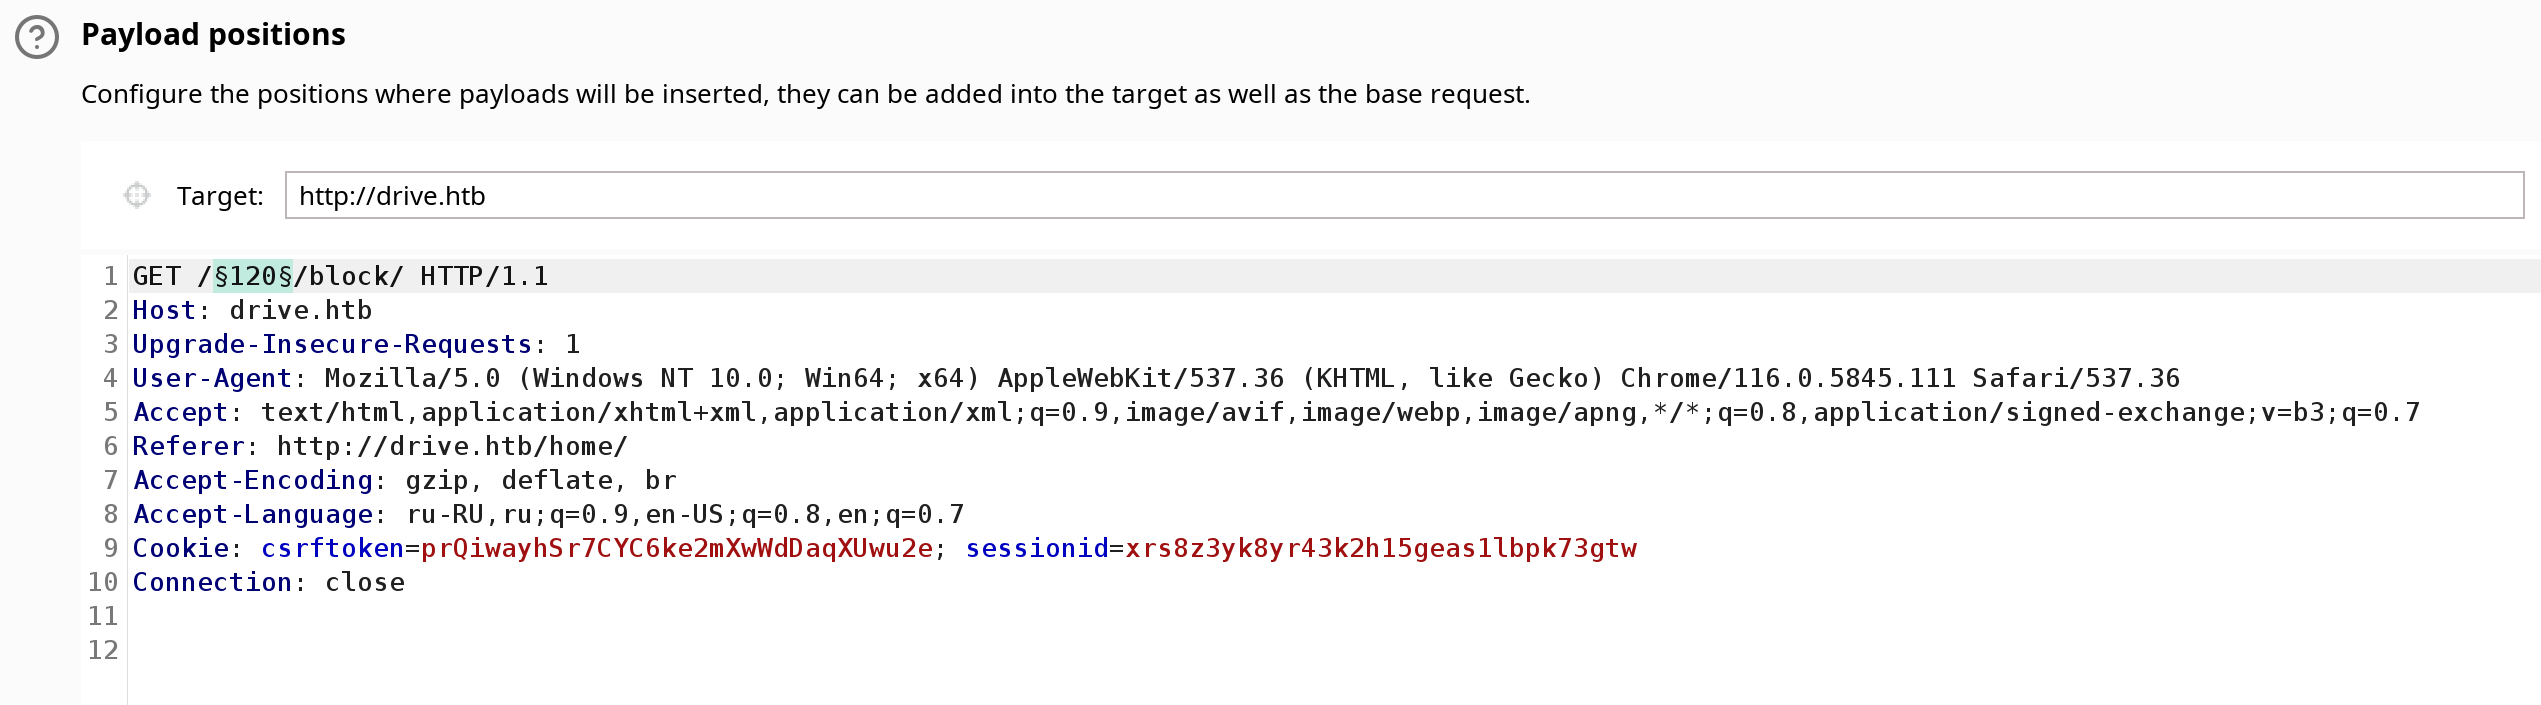Click the Accept-Language header value

point(685,514)
